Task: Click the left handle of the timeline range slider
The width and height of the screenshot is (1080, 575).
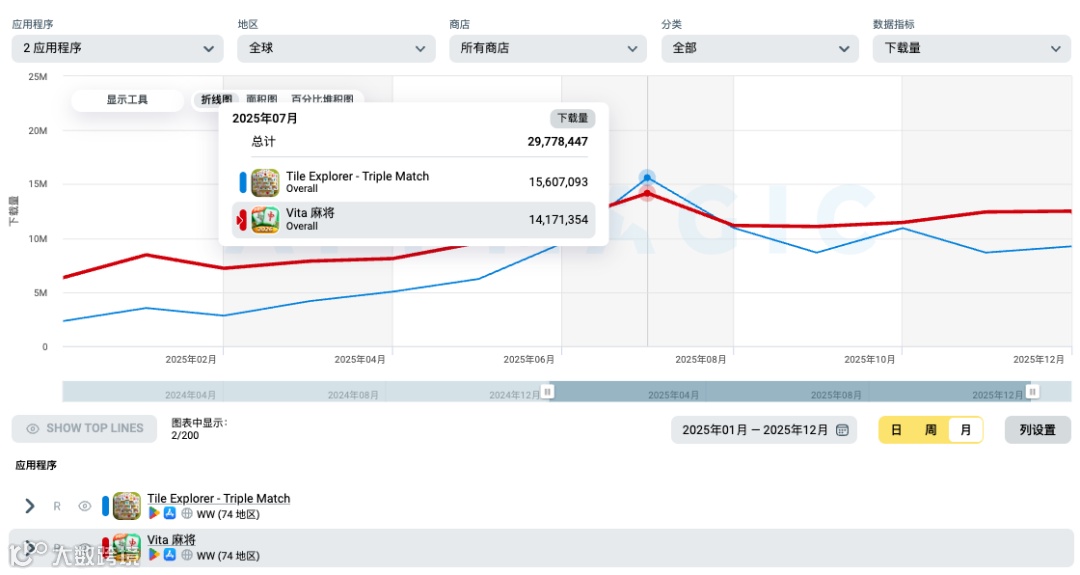Action: [x=548, y=391]
